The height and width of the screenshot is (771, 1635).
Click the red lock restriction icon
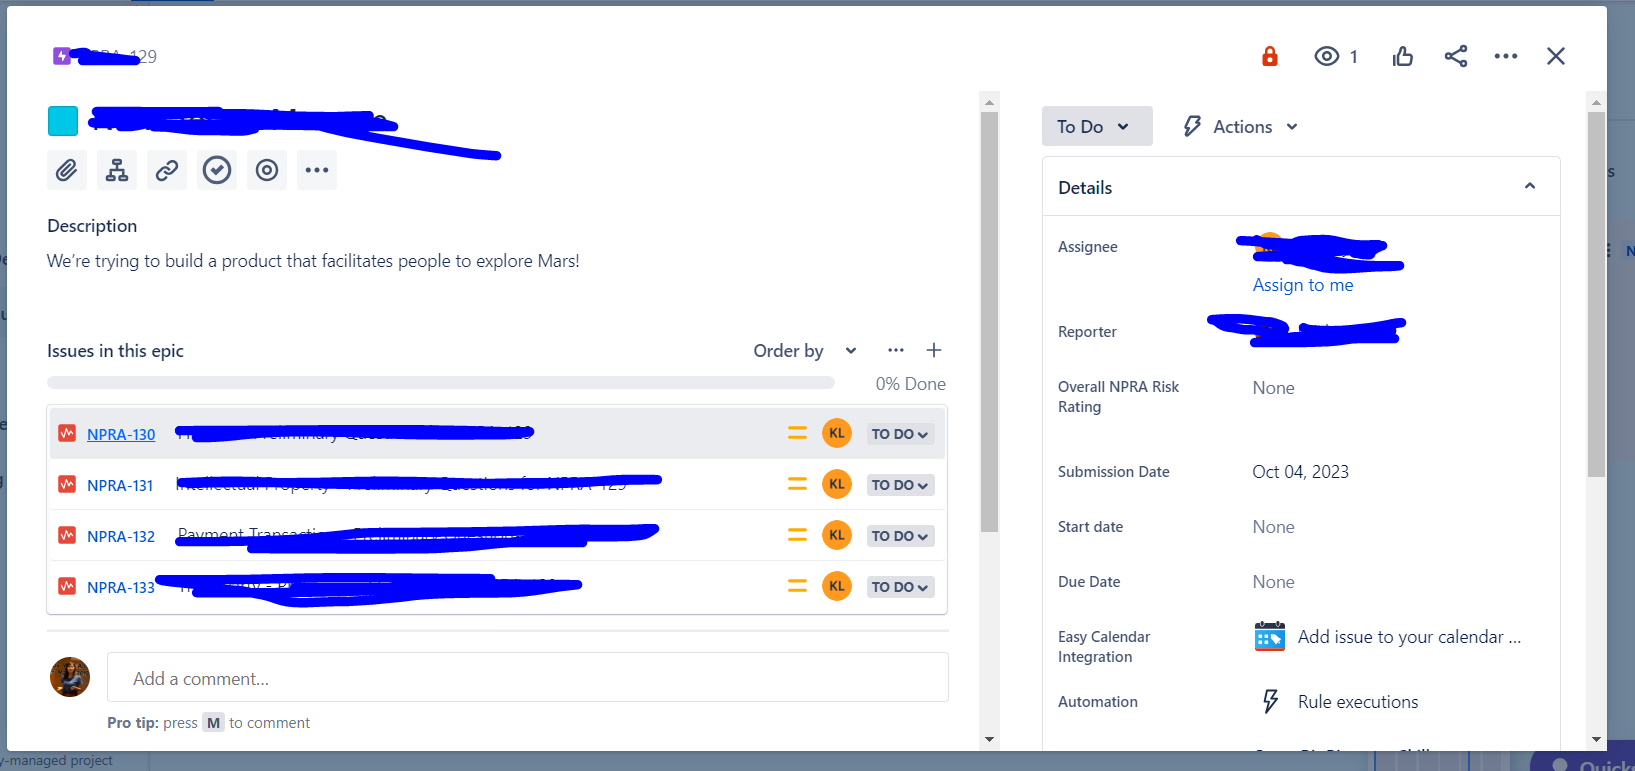tap(1270, 56)
